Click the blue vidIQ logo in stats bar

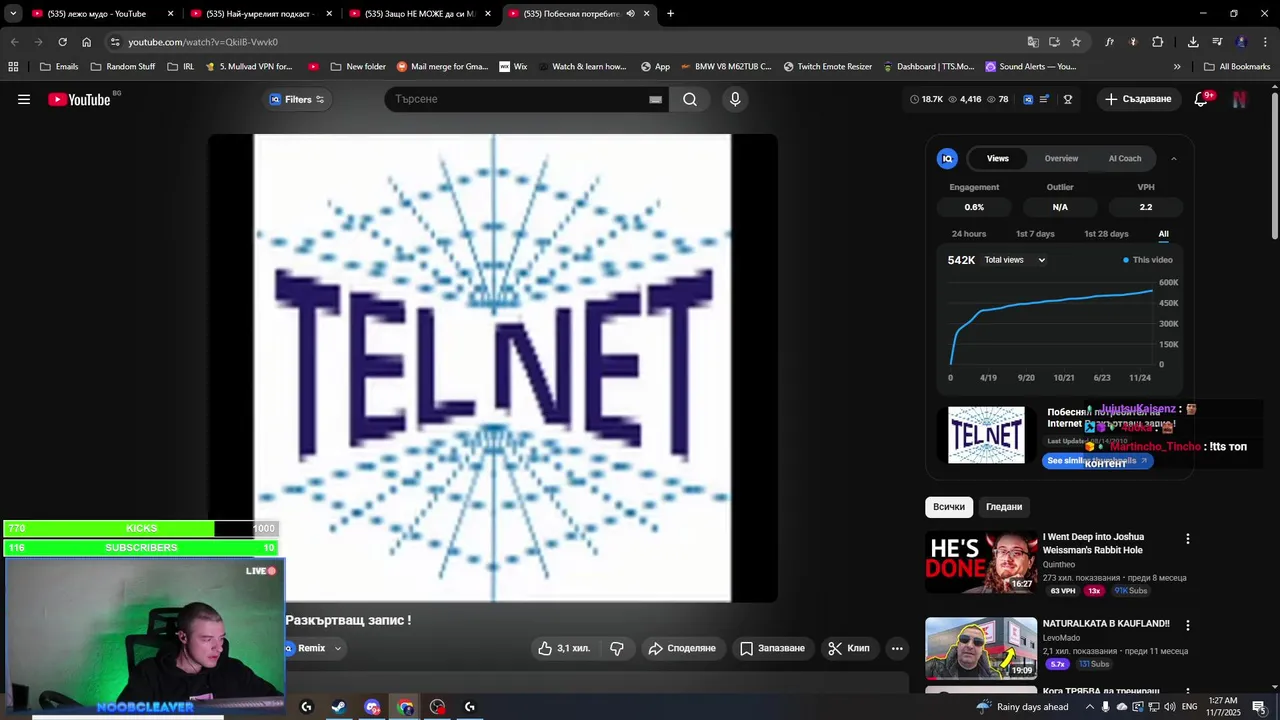coord(1028,99)
